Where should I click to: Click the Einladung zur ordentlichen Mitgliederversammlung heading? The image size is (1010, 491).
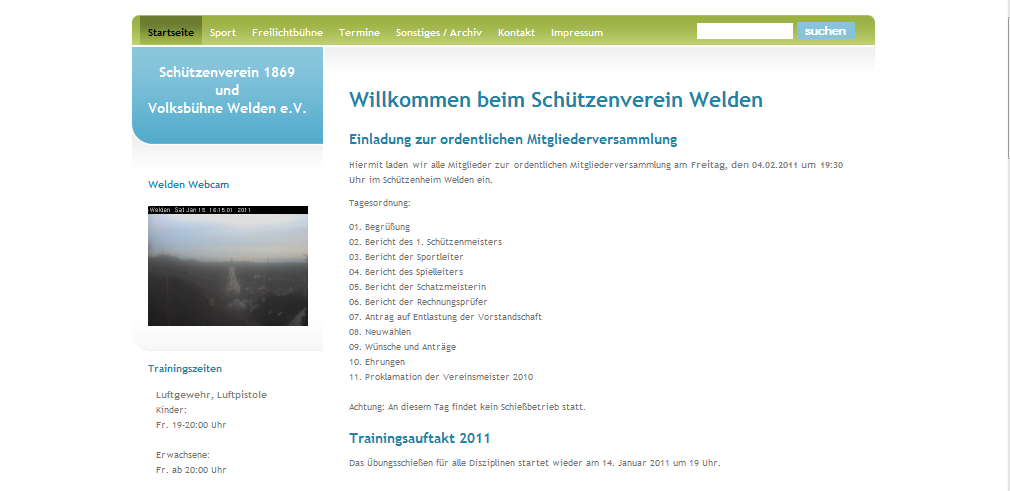[513, 139]
